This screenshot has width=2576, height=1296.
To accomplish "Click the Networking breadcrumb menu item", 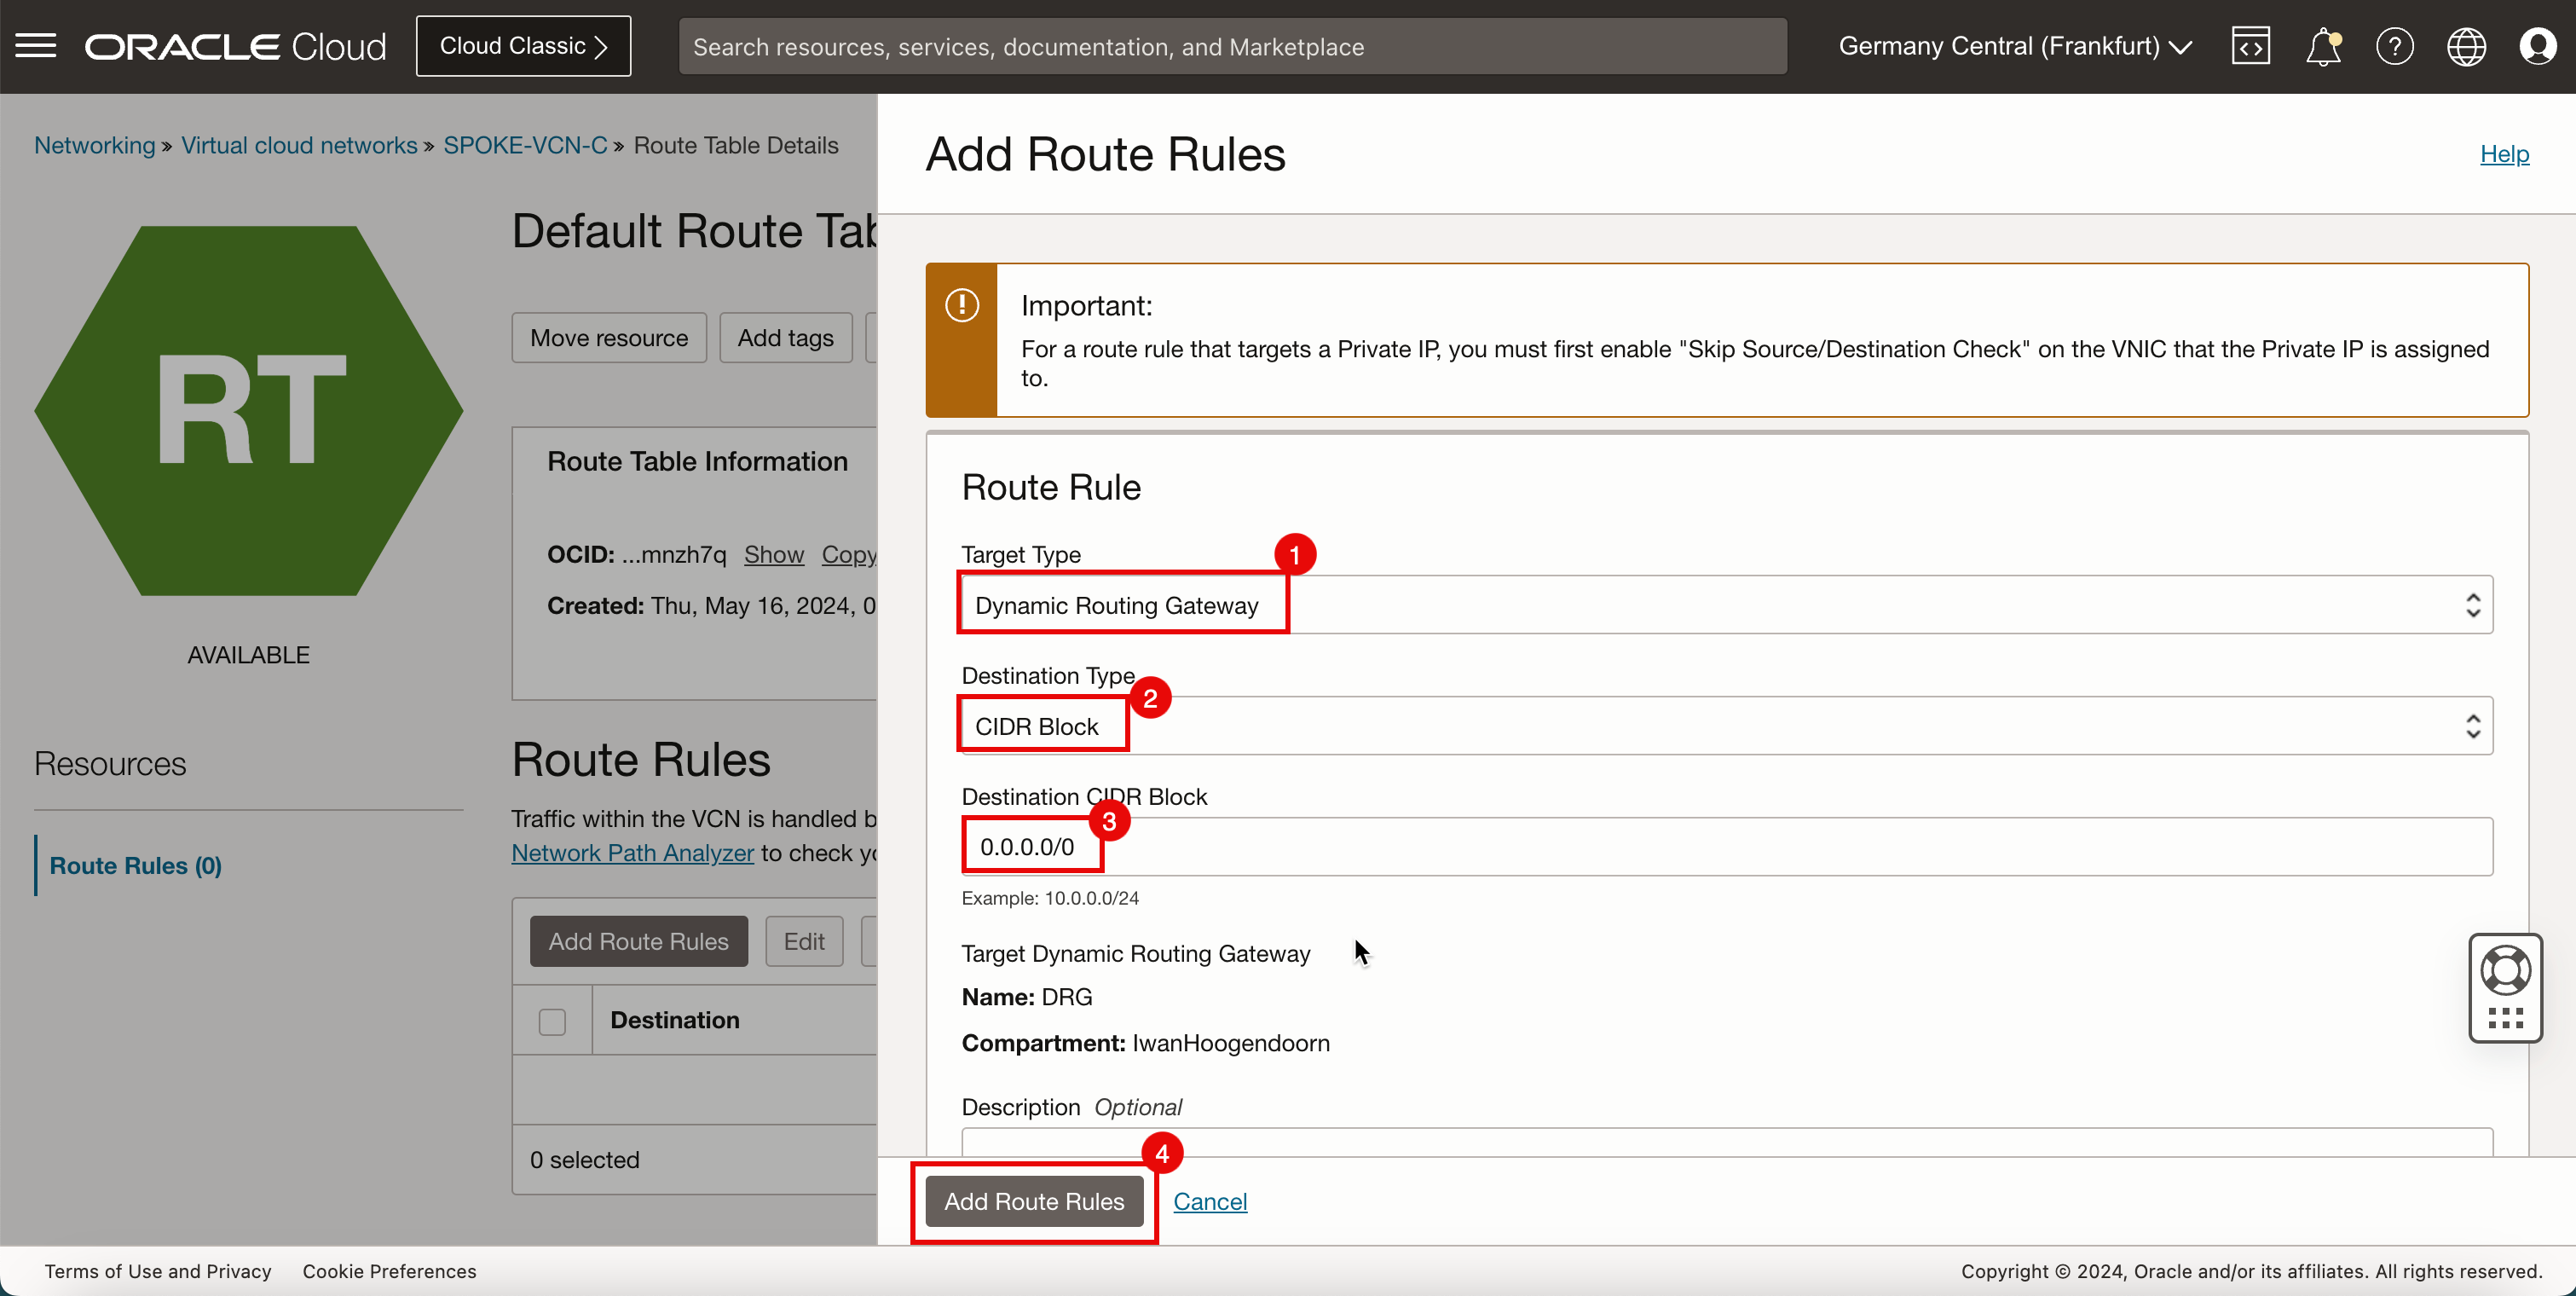I will 94,146.
